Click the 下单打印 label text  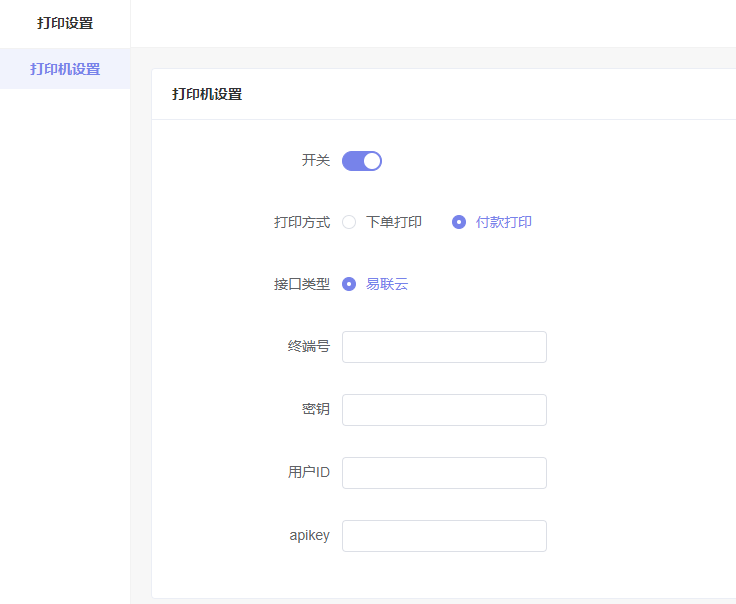[394, 222]
